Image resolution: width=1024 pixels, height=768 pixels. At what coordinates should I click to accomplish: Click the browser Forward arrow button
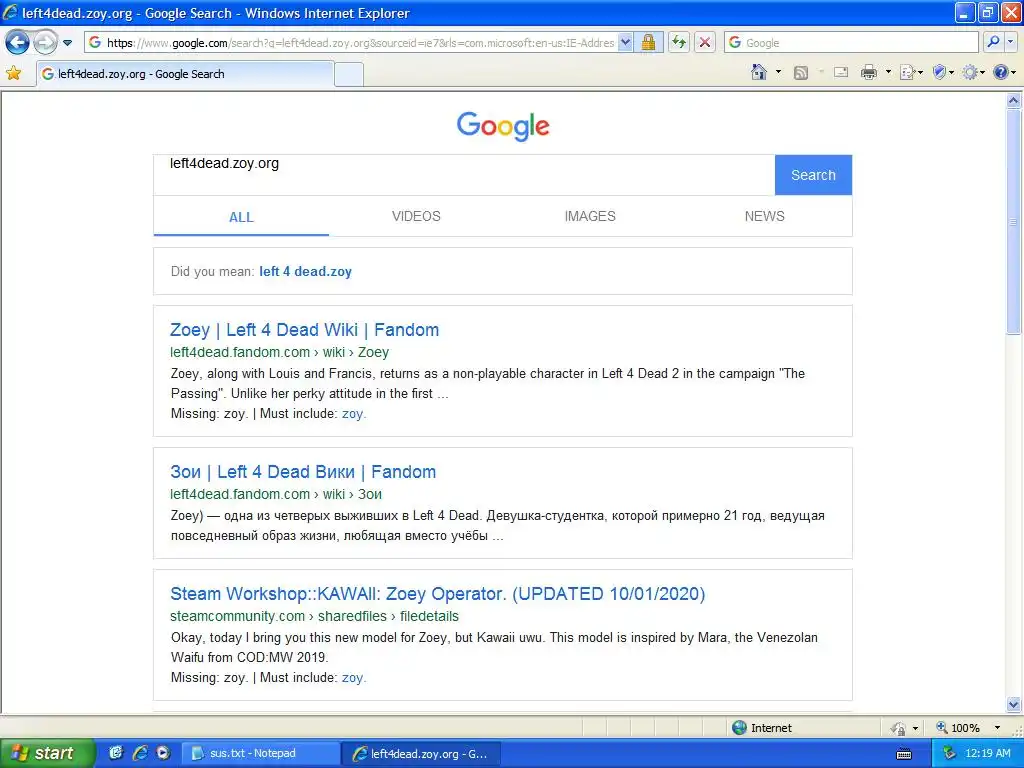[x=45, y=43]
